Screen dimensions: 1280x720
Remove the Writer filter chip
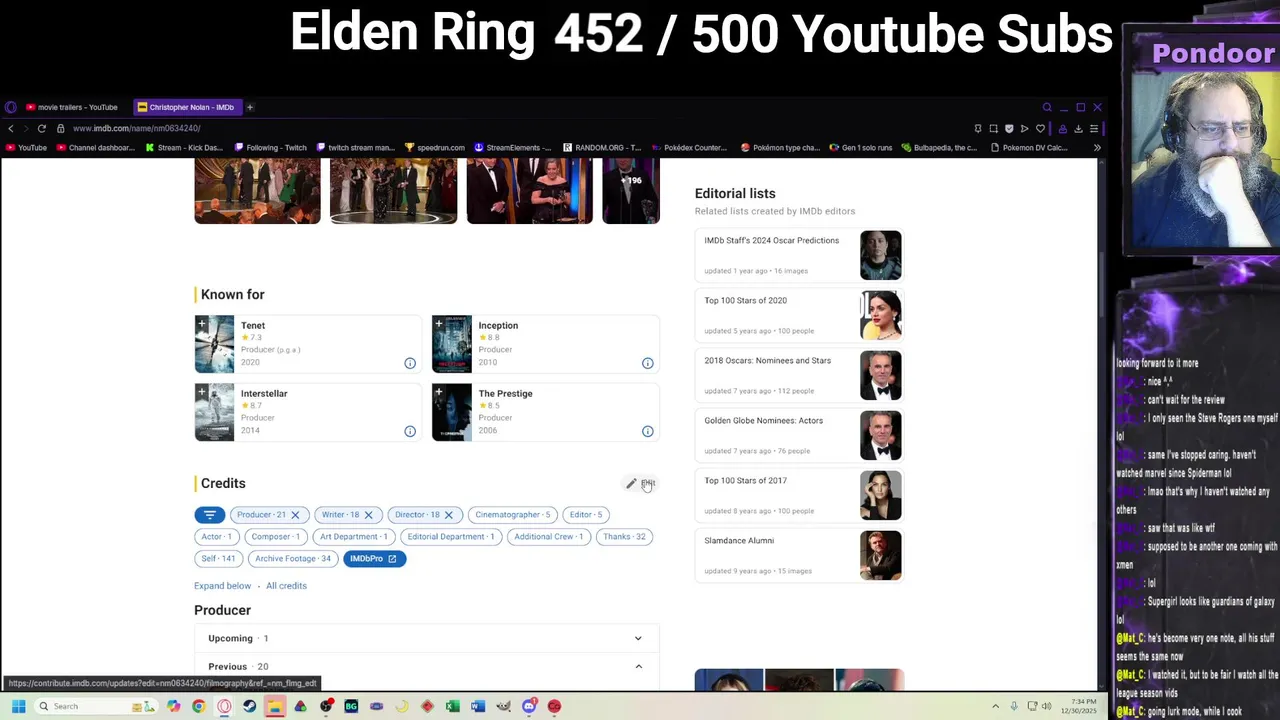[x=368, y=515]
